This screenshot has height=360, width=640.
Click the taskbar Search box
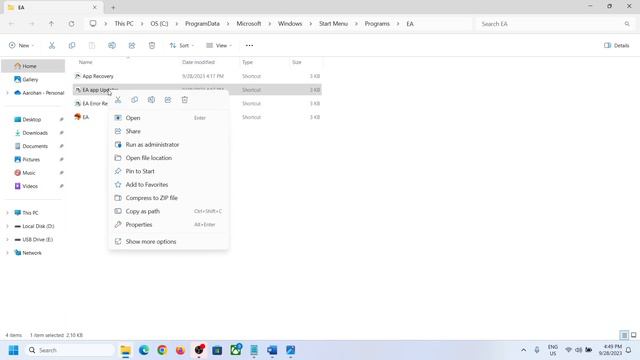tap(70, 350)
